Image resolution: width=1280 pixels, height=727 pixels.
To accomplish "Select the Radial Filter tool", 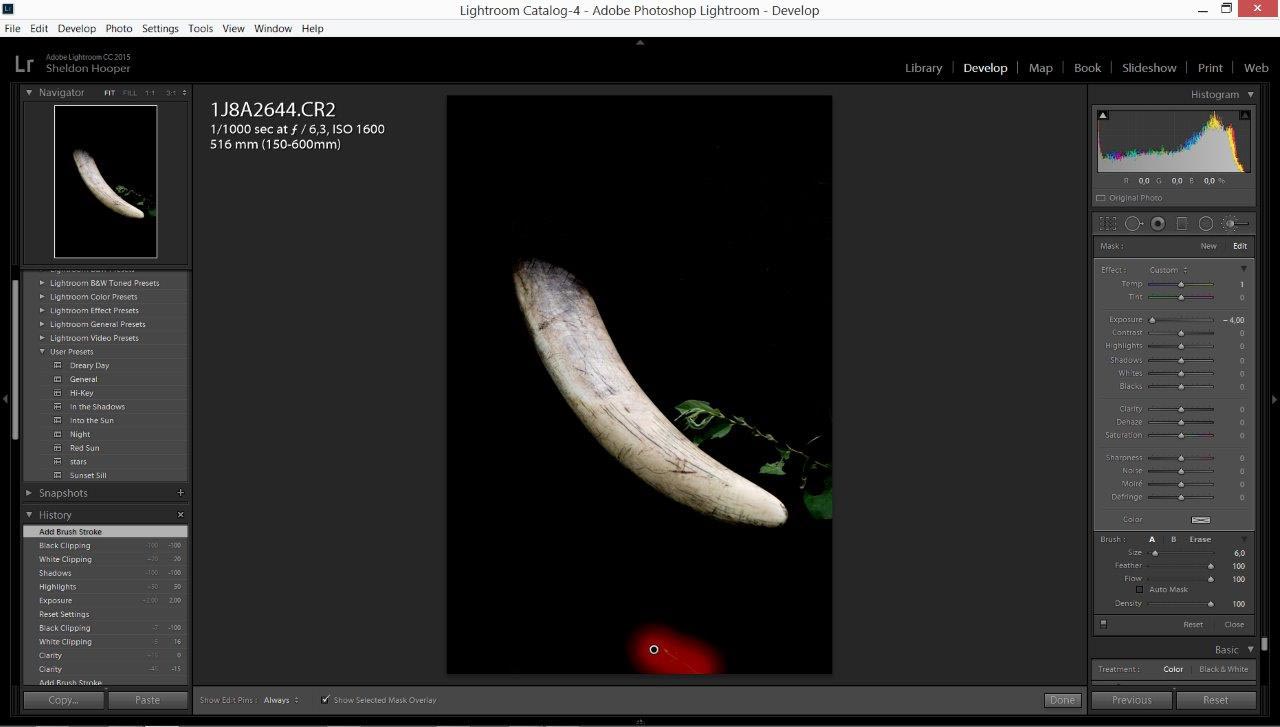I will click(x=1206, y=224).
